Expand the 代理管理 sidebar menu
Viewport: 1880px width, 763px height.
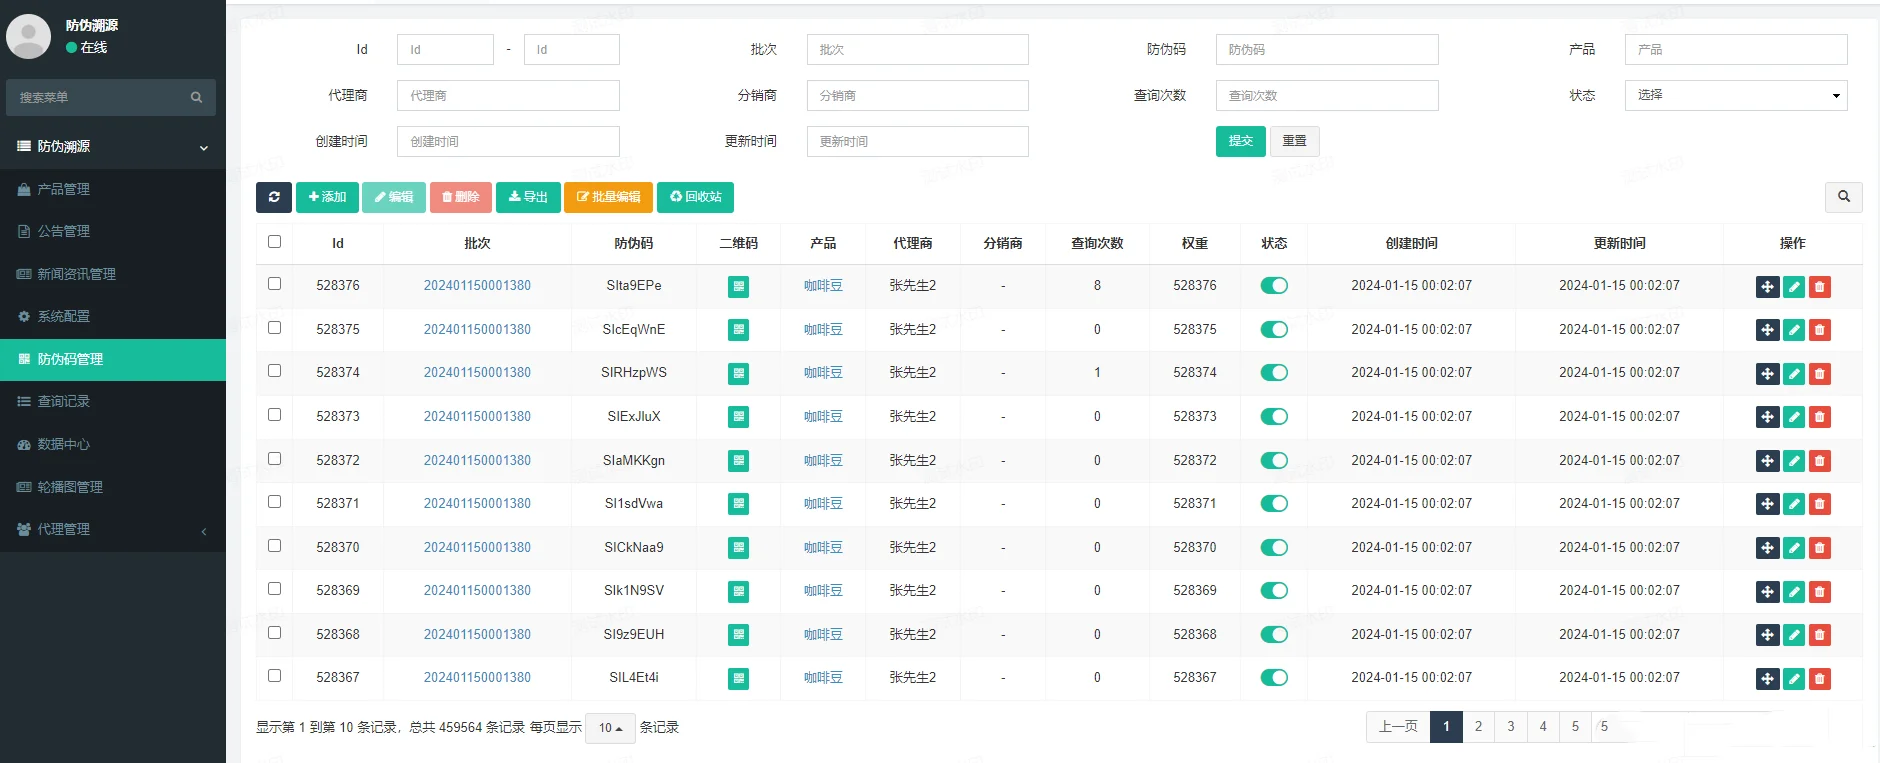113,530
